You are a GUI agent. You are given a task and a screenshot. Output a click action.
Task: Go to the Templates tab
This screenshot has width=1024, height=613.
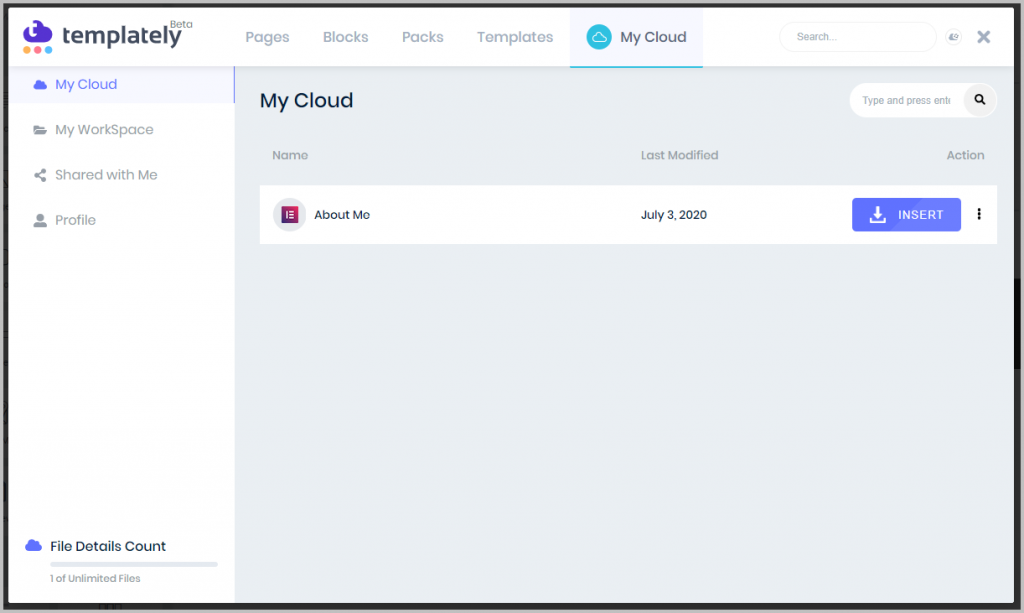click(x=515, y=37)
